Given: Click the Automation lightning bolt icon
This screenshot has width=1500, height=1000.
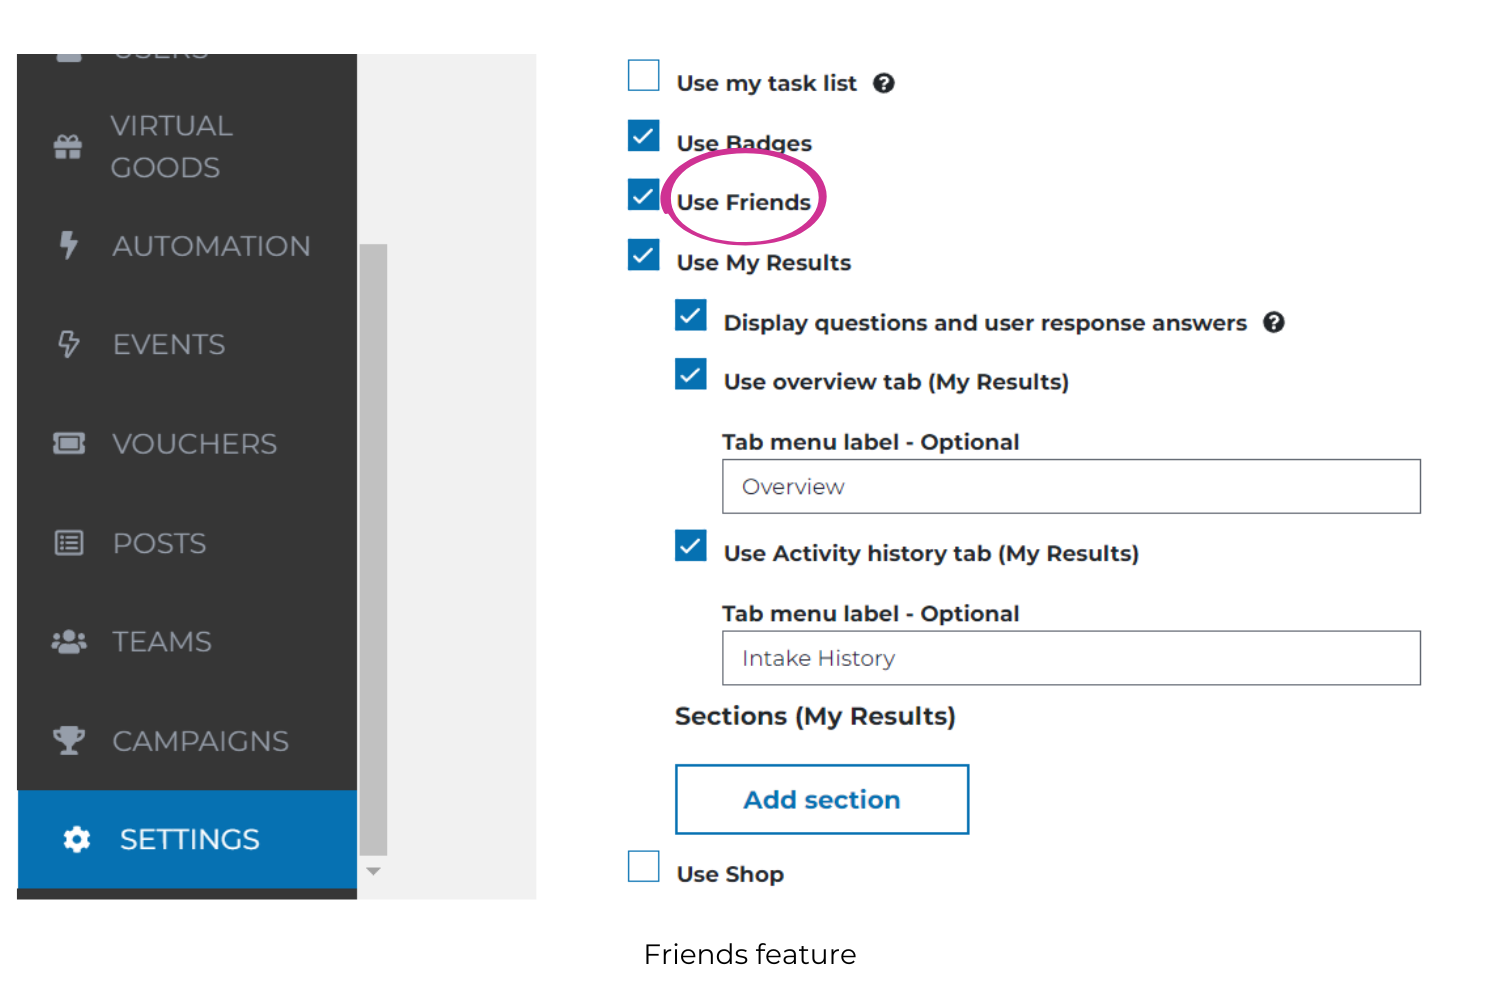Looking at the screenshot, I should [68, 245].
